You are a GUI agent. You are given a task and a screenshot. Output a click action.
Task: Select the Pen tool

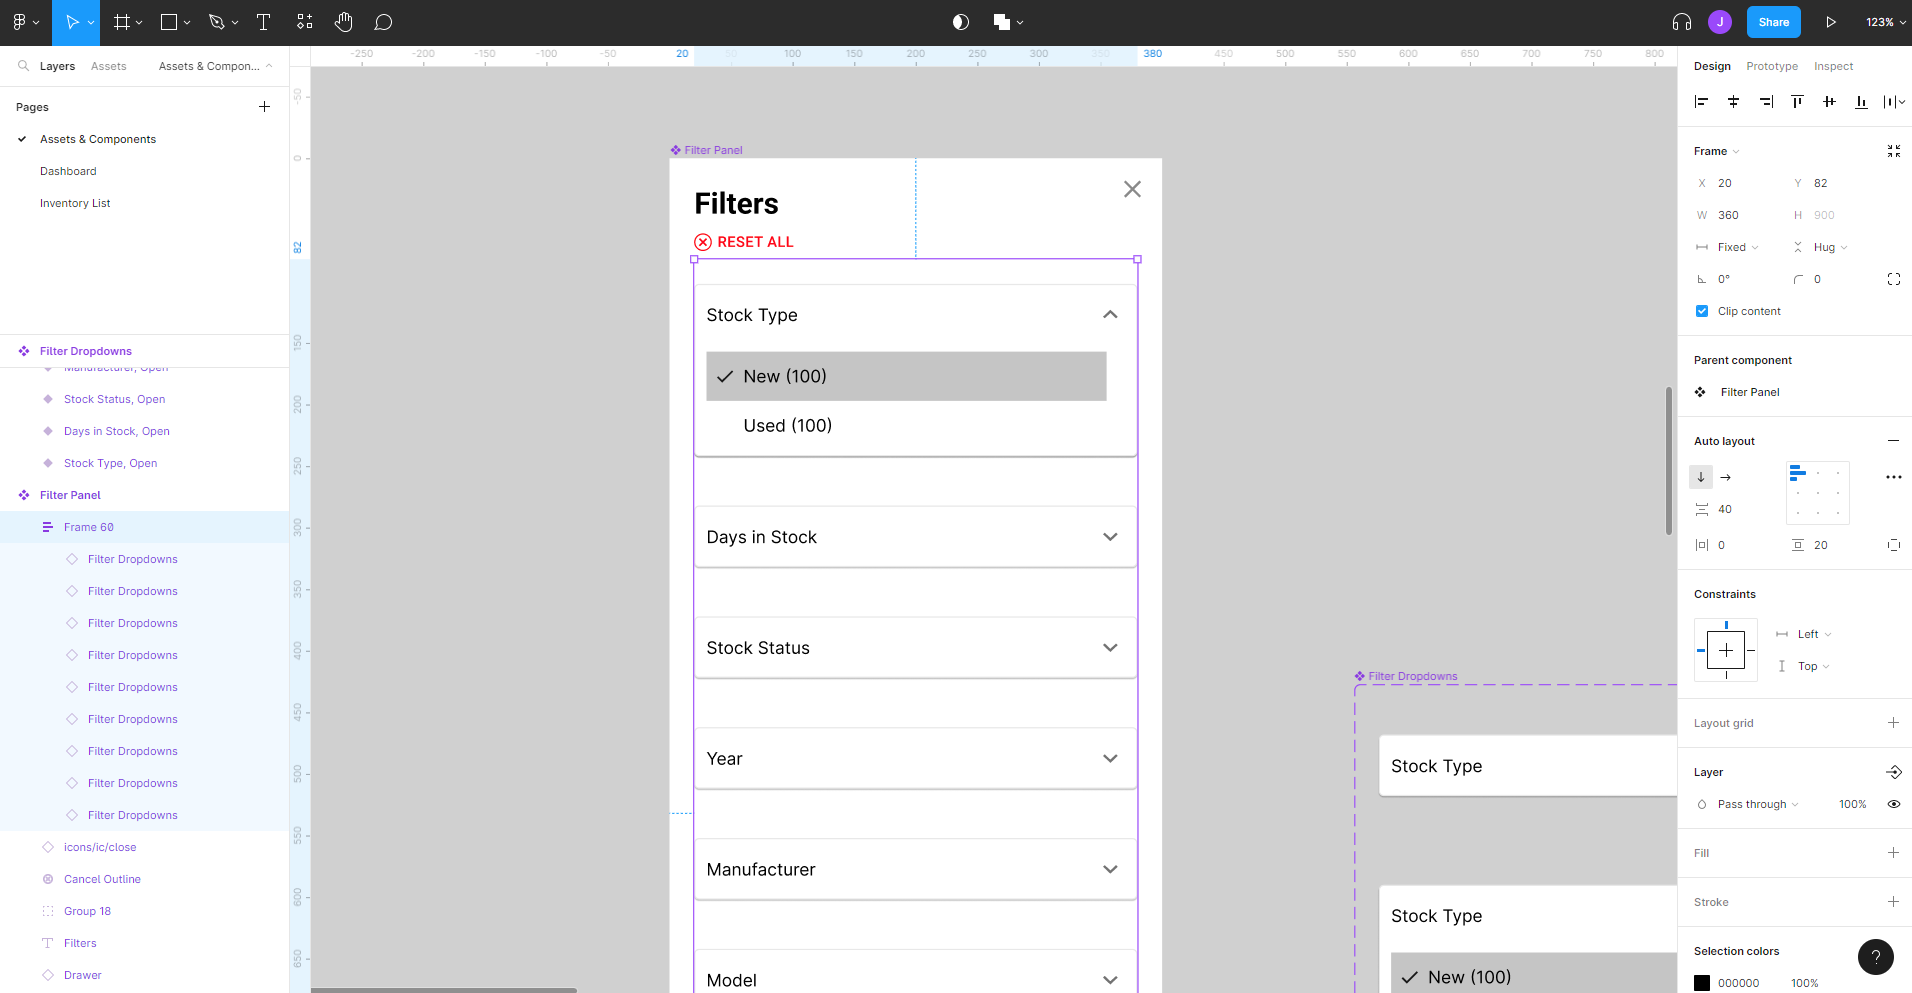point(217,22)
